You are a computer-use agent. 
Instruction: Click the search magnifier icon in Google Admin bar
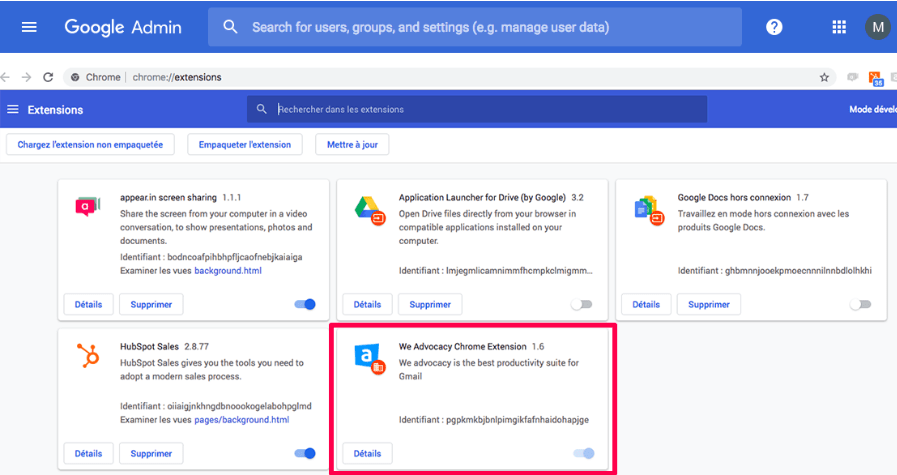tap(230, 26)
